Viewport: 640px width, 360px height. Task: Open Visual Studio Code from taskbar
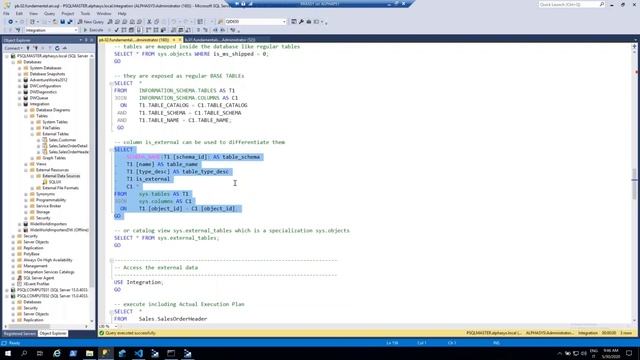coord(138,353)
